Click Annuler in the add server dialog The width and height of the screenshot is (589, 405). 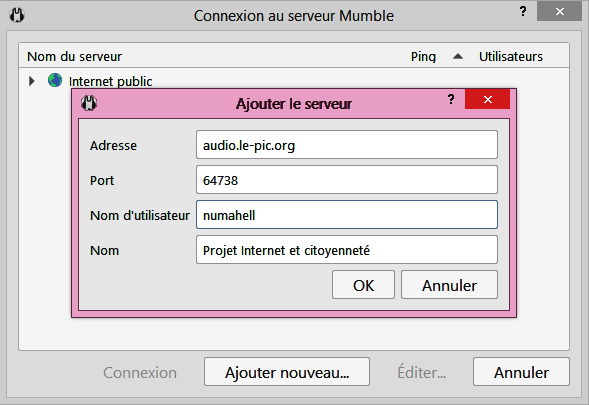pos(449,285)
